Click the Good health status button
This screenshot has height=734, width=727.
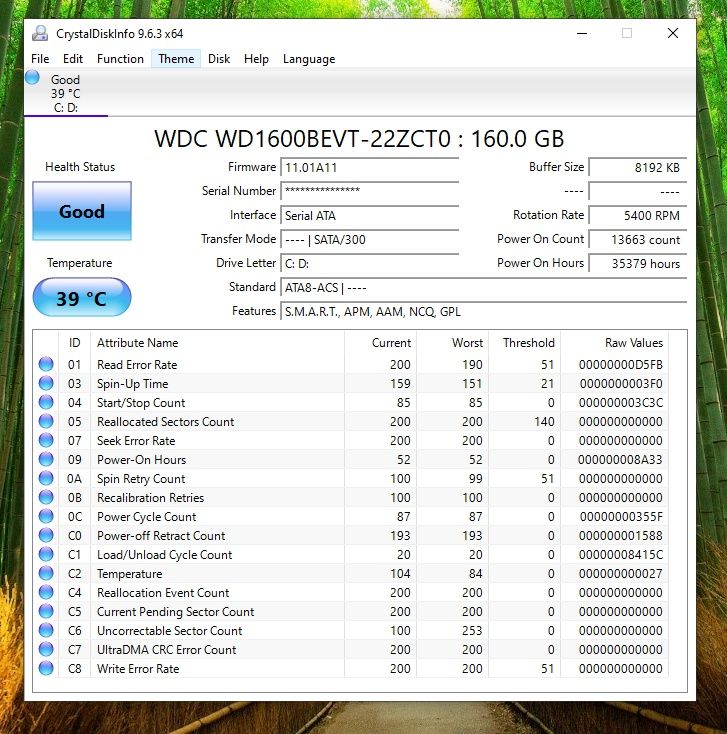coord(82,211)
